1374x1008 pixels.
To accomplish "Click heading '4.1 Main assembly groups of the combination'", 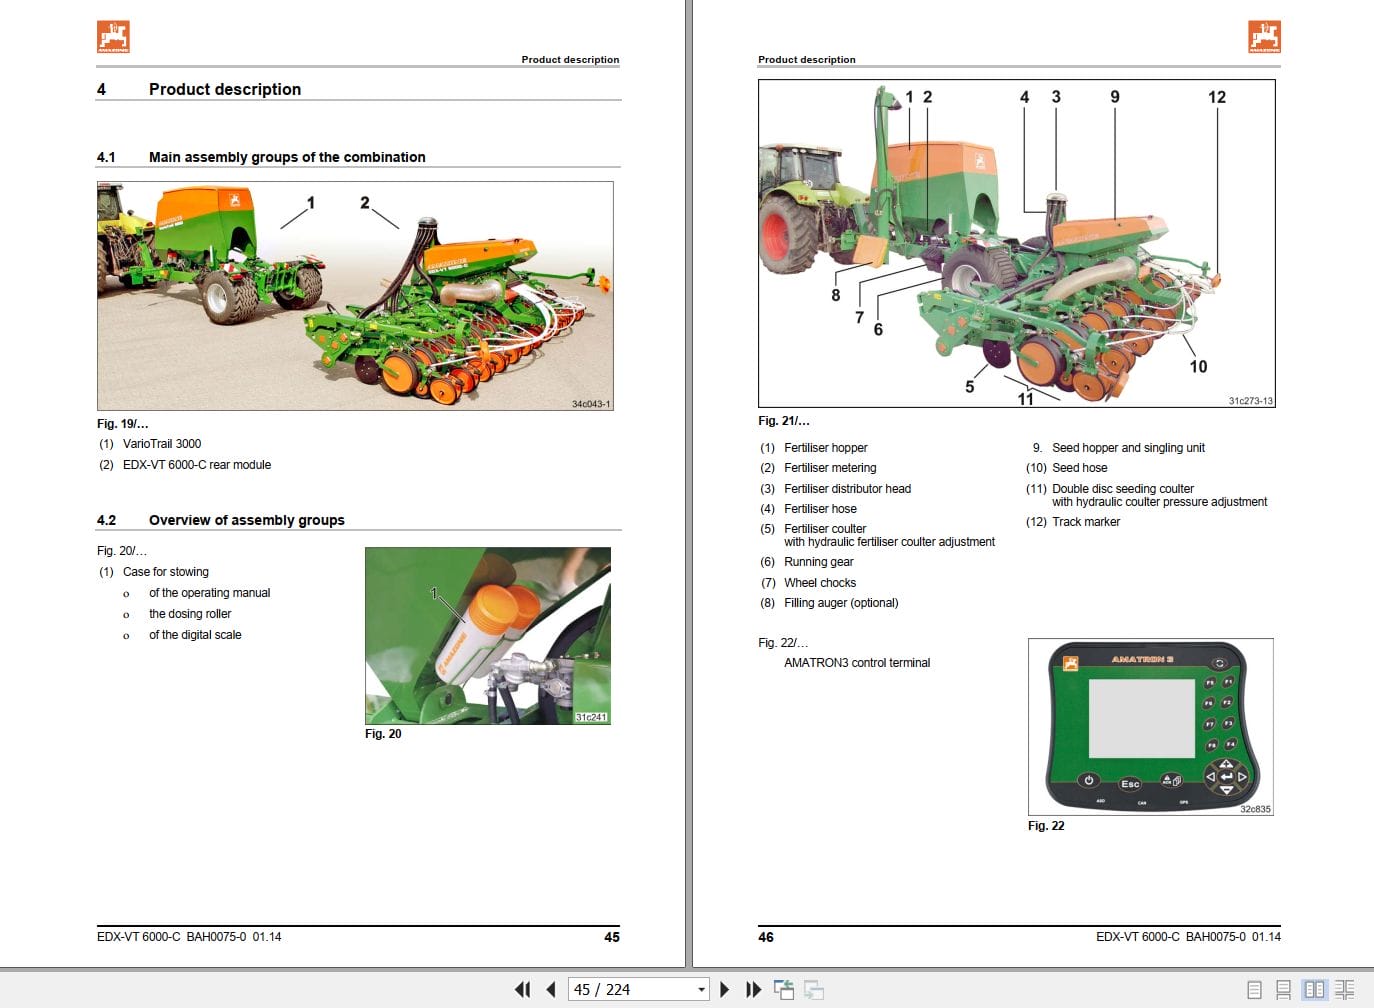I will click(x=261, y=157).
